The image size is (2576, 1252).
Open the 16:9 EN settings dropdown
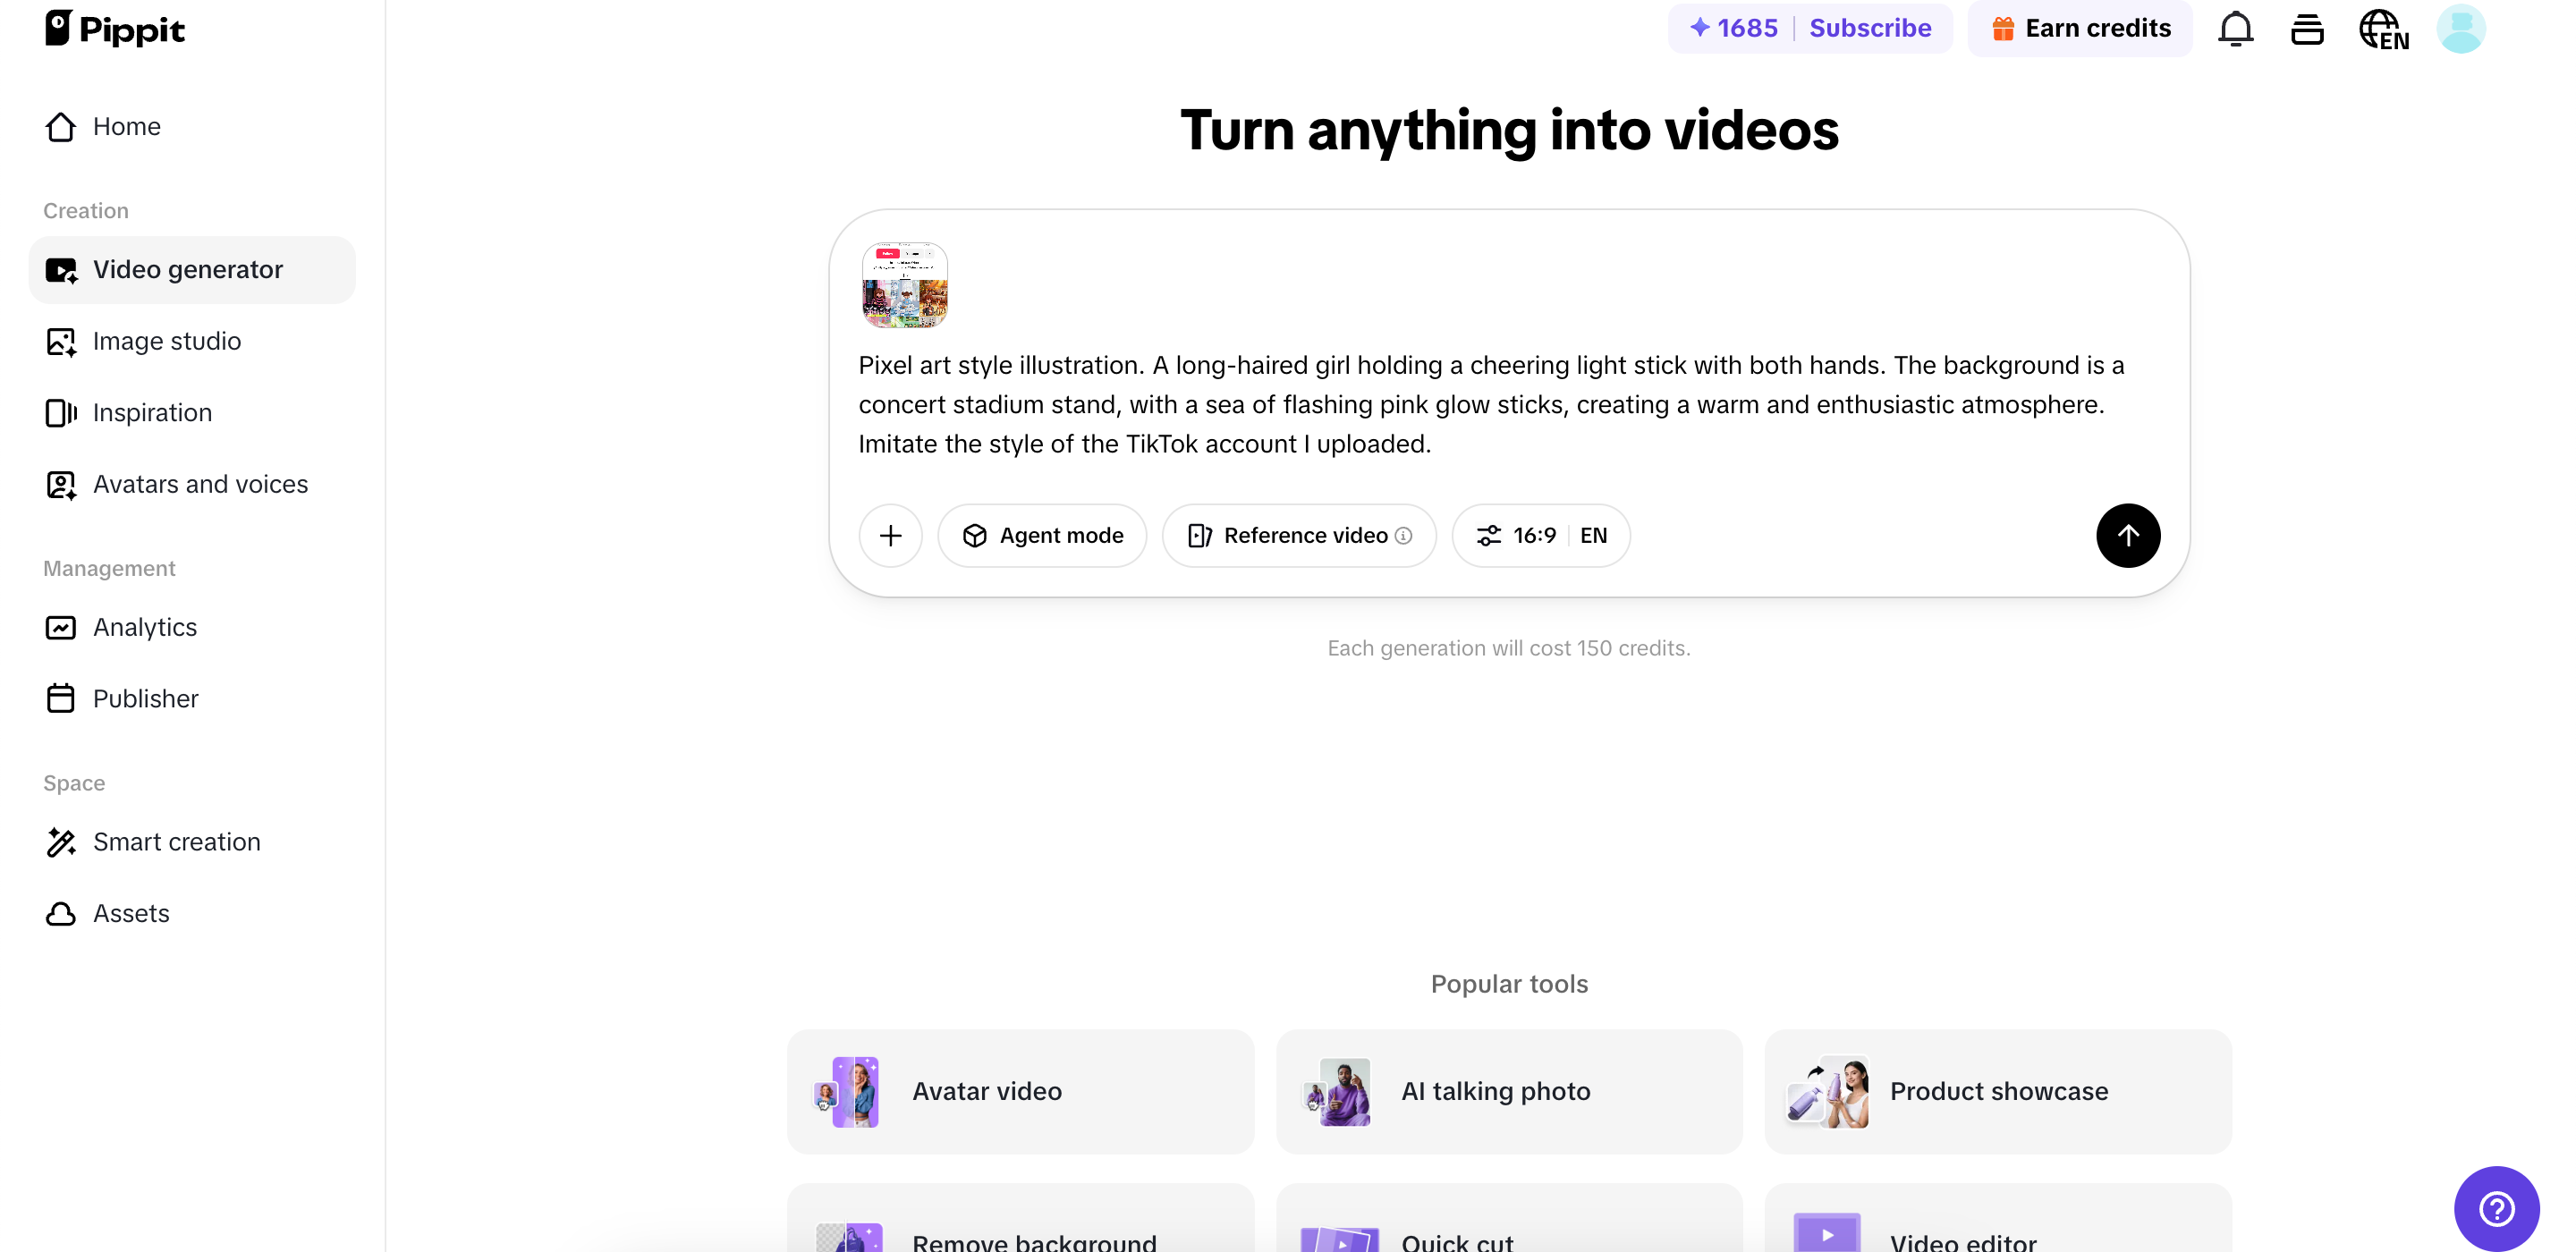point(1541,535)
